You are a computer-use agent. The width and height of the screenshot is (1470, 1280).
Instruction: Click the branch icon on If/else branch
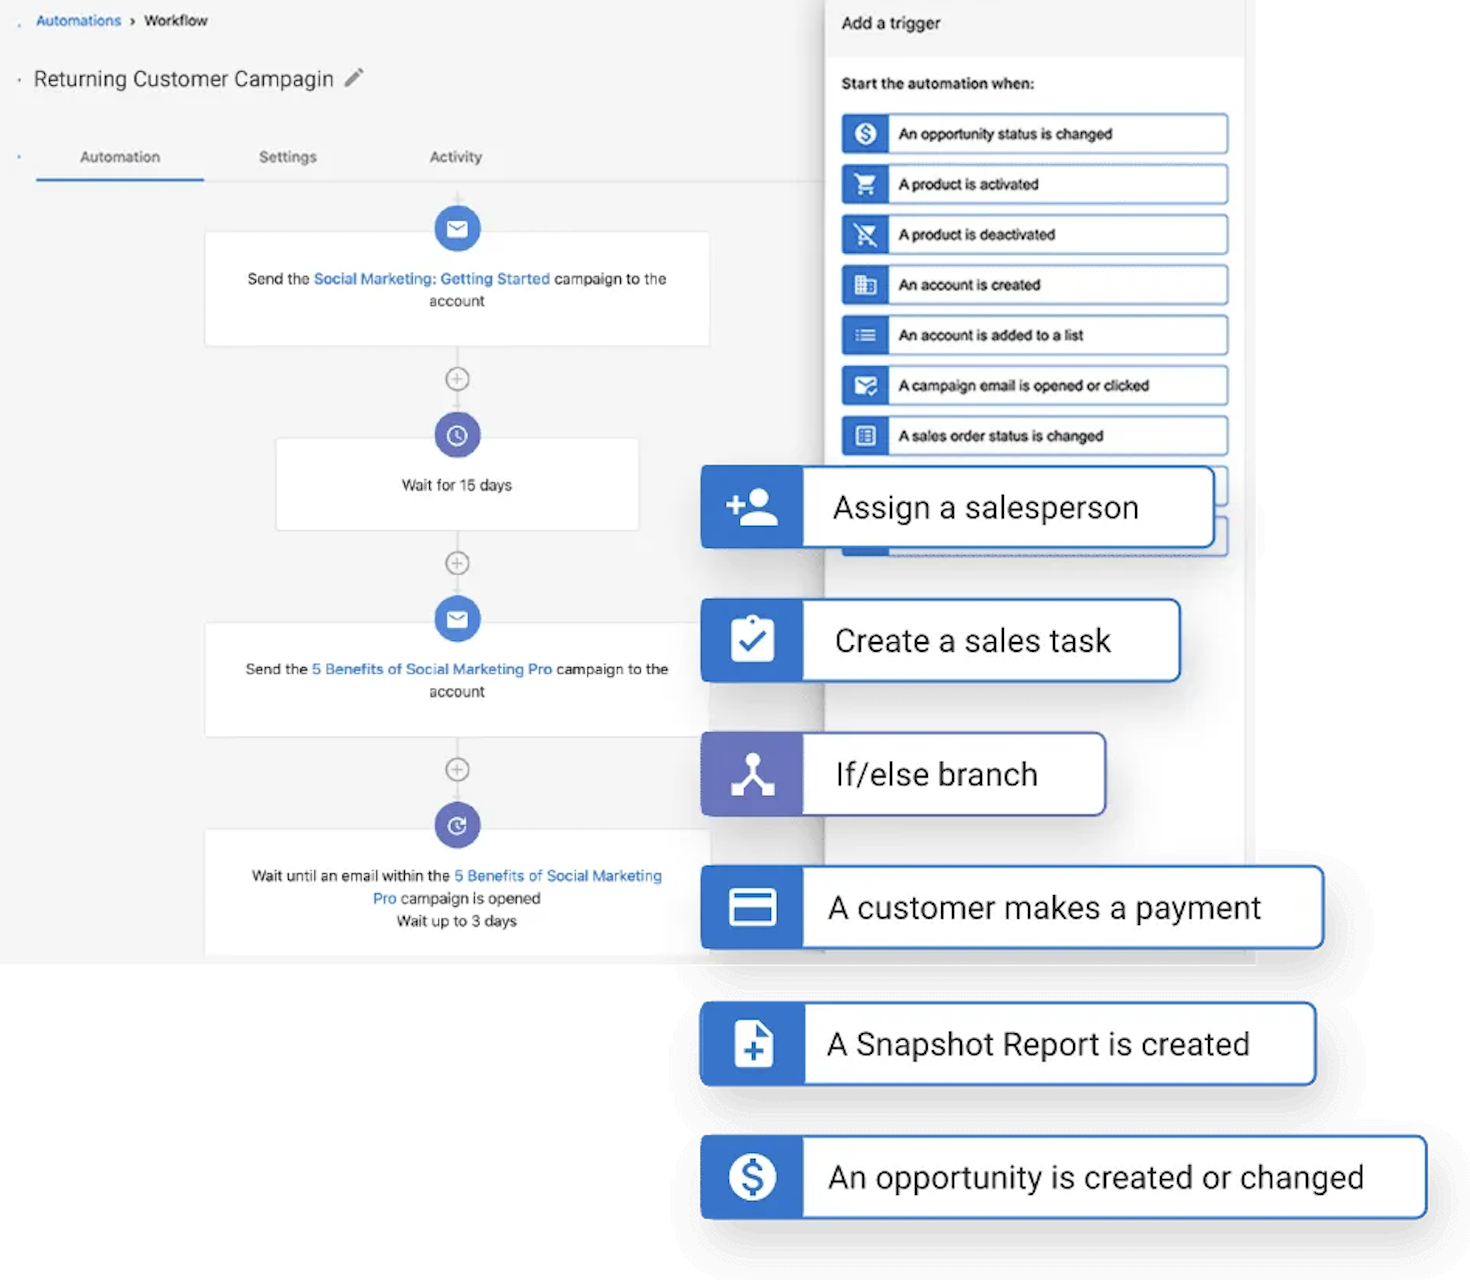click(x=752, y=775)
